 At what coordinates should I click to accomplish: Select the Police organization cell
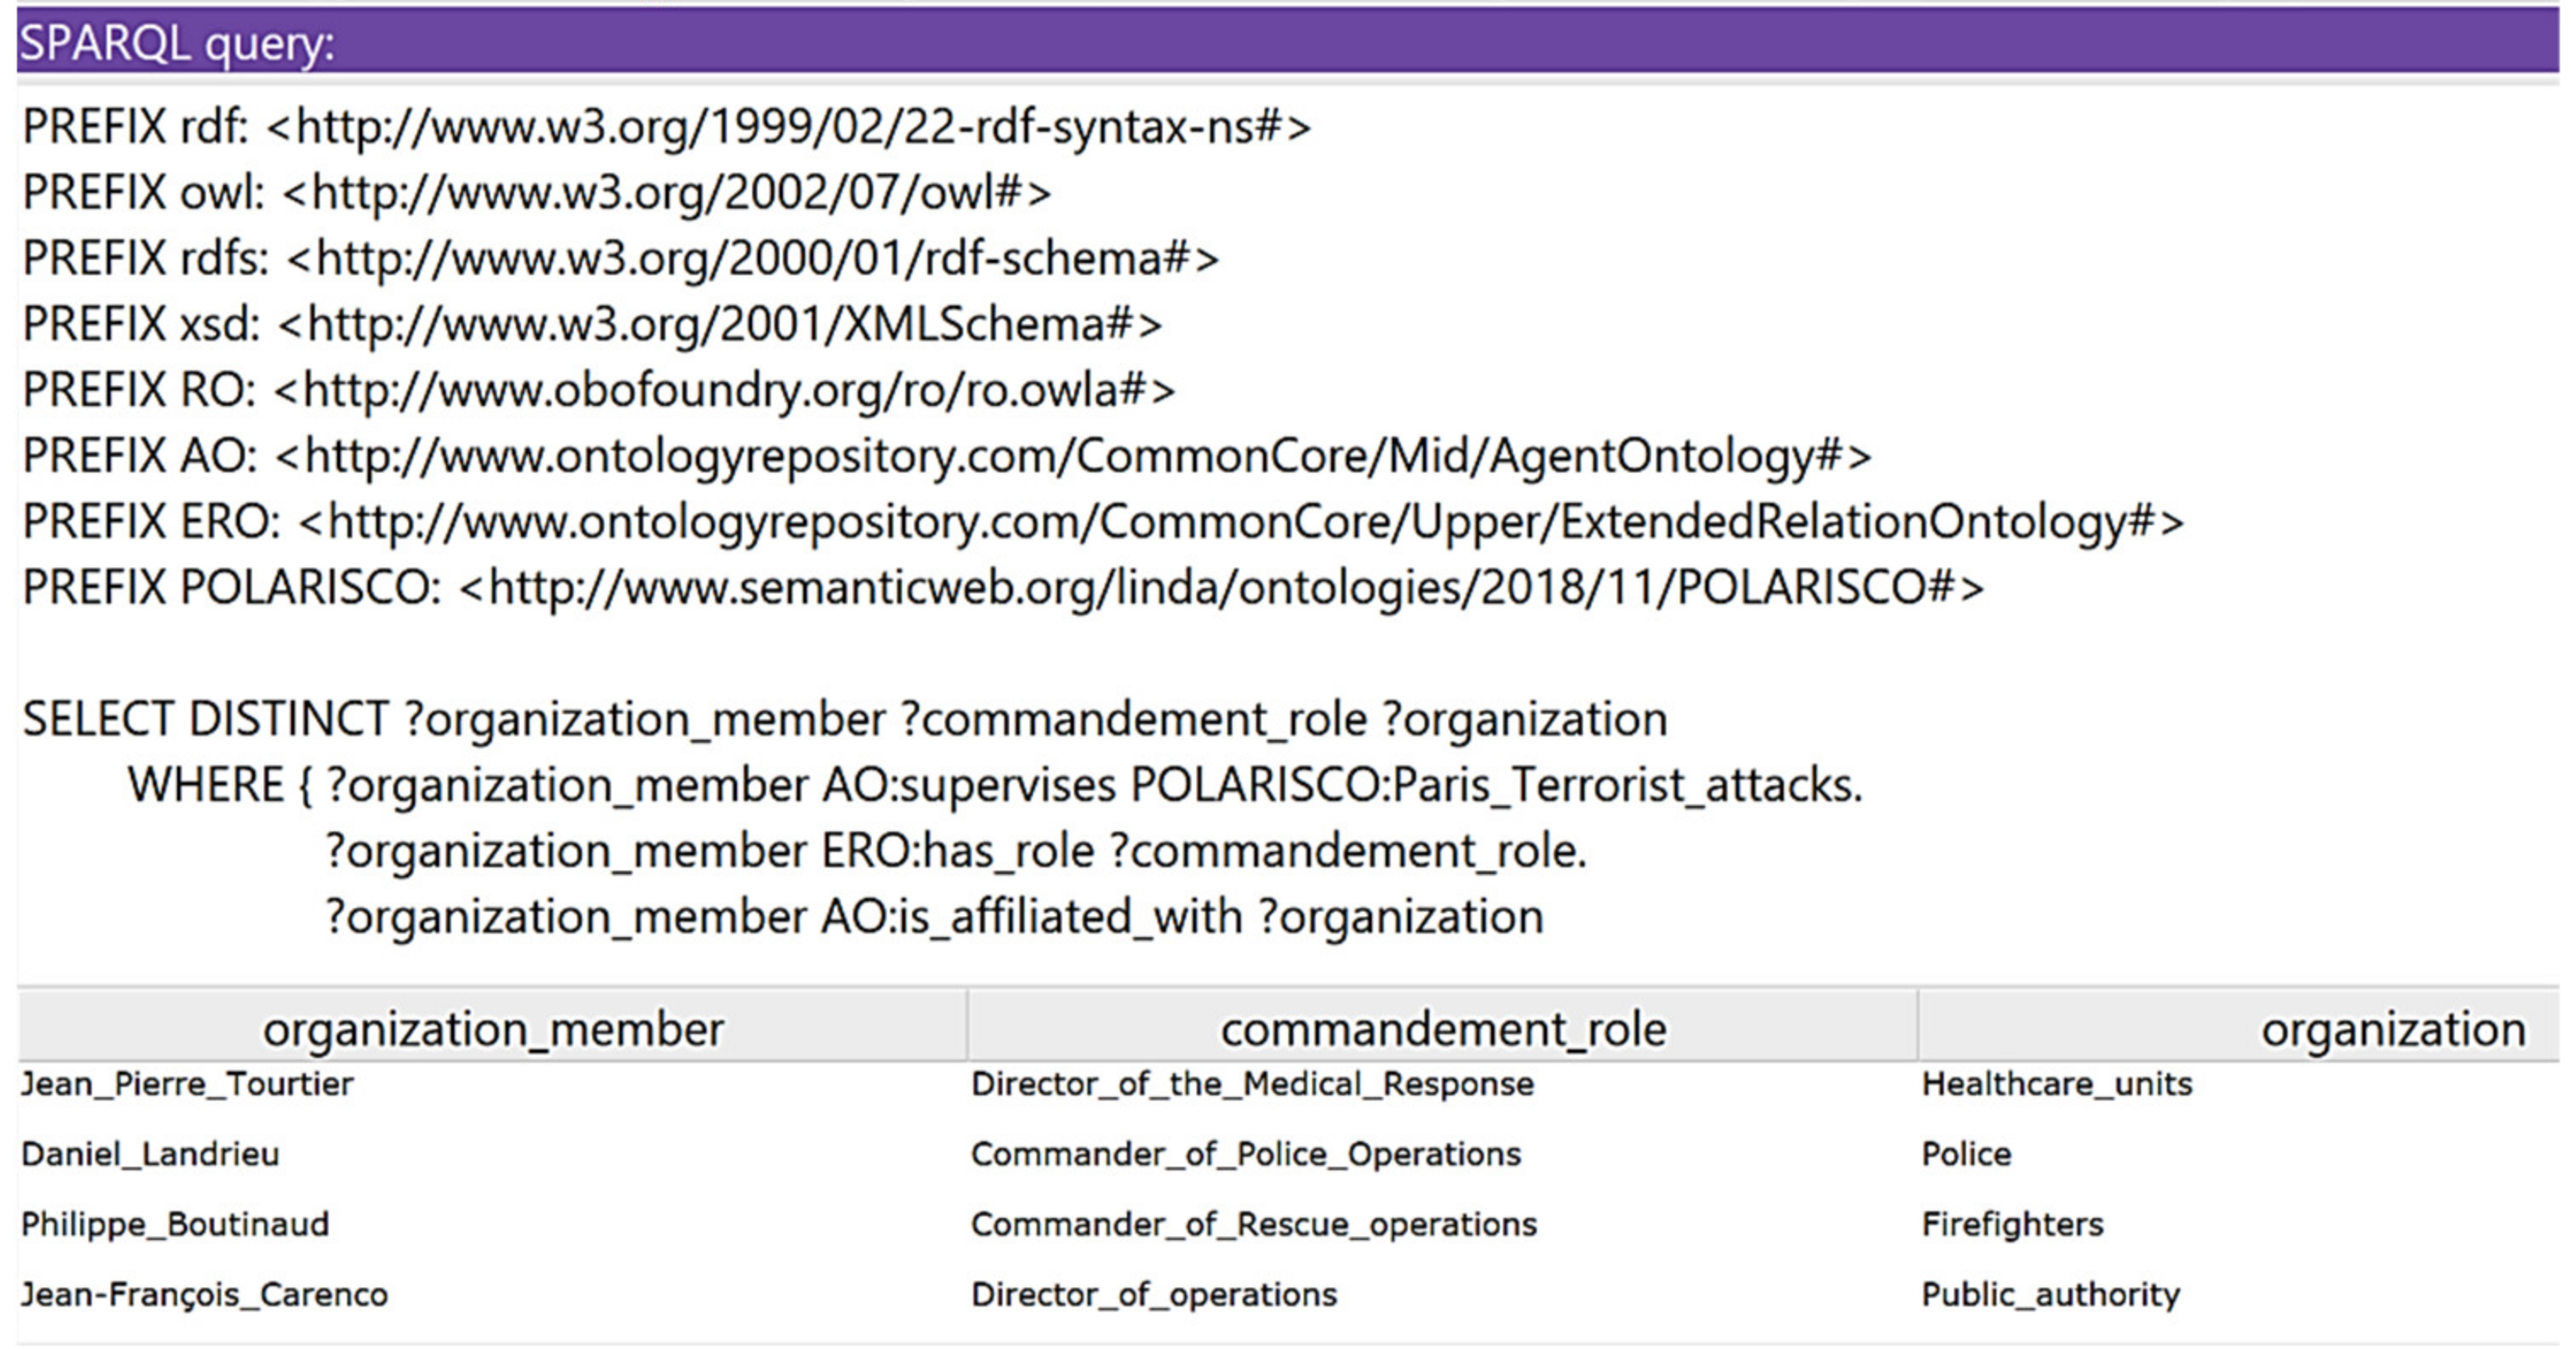[x=1965, y=1154]
